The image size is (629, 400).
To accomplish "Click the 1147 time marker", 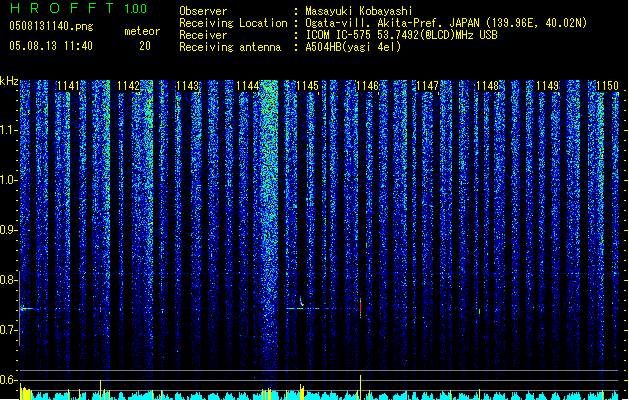I will point(428,86).
